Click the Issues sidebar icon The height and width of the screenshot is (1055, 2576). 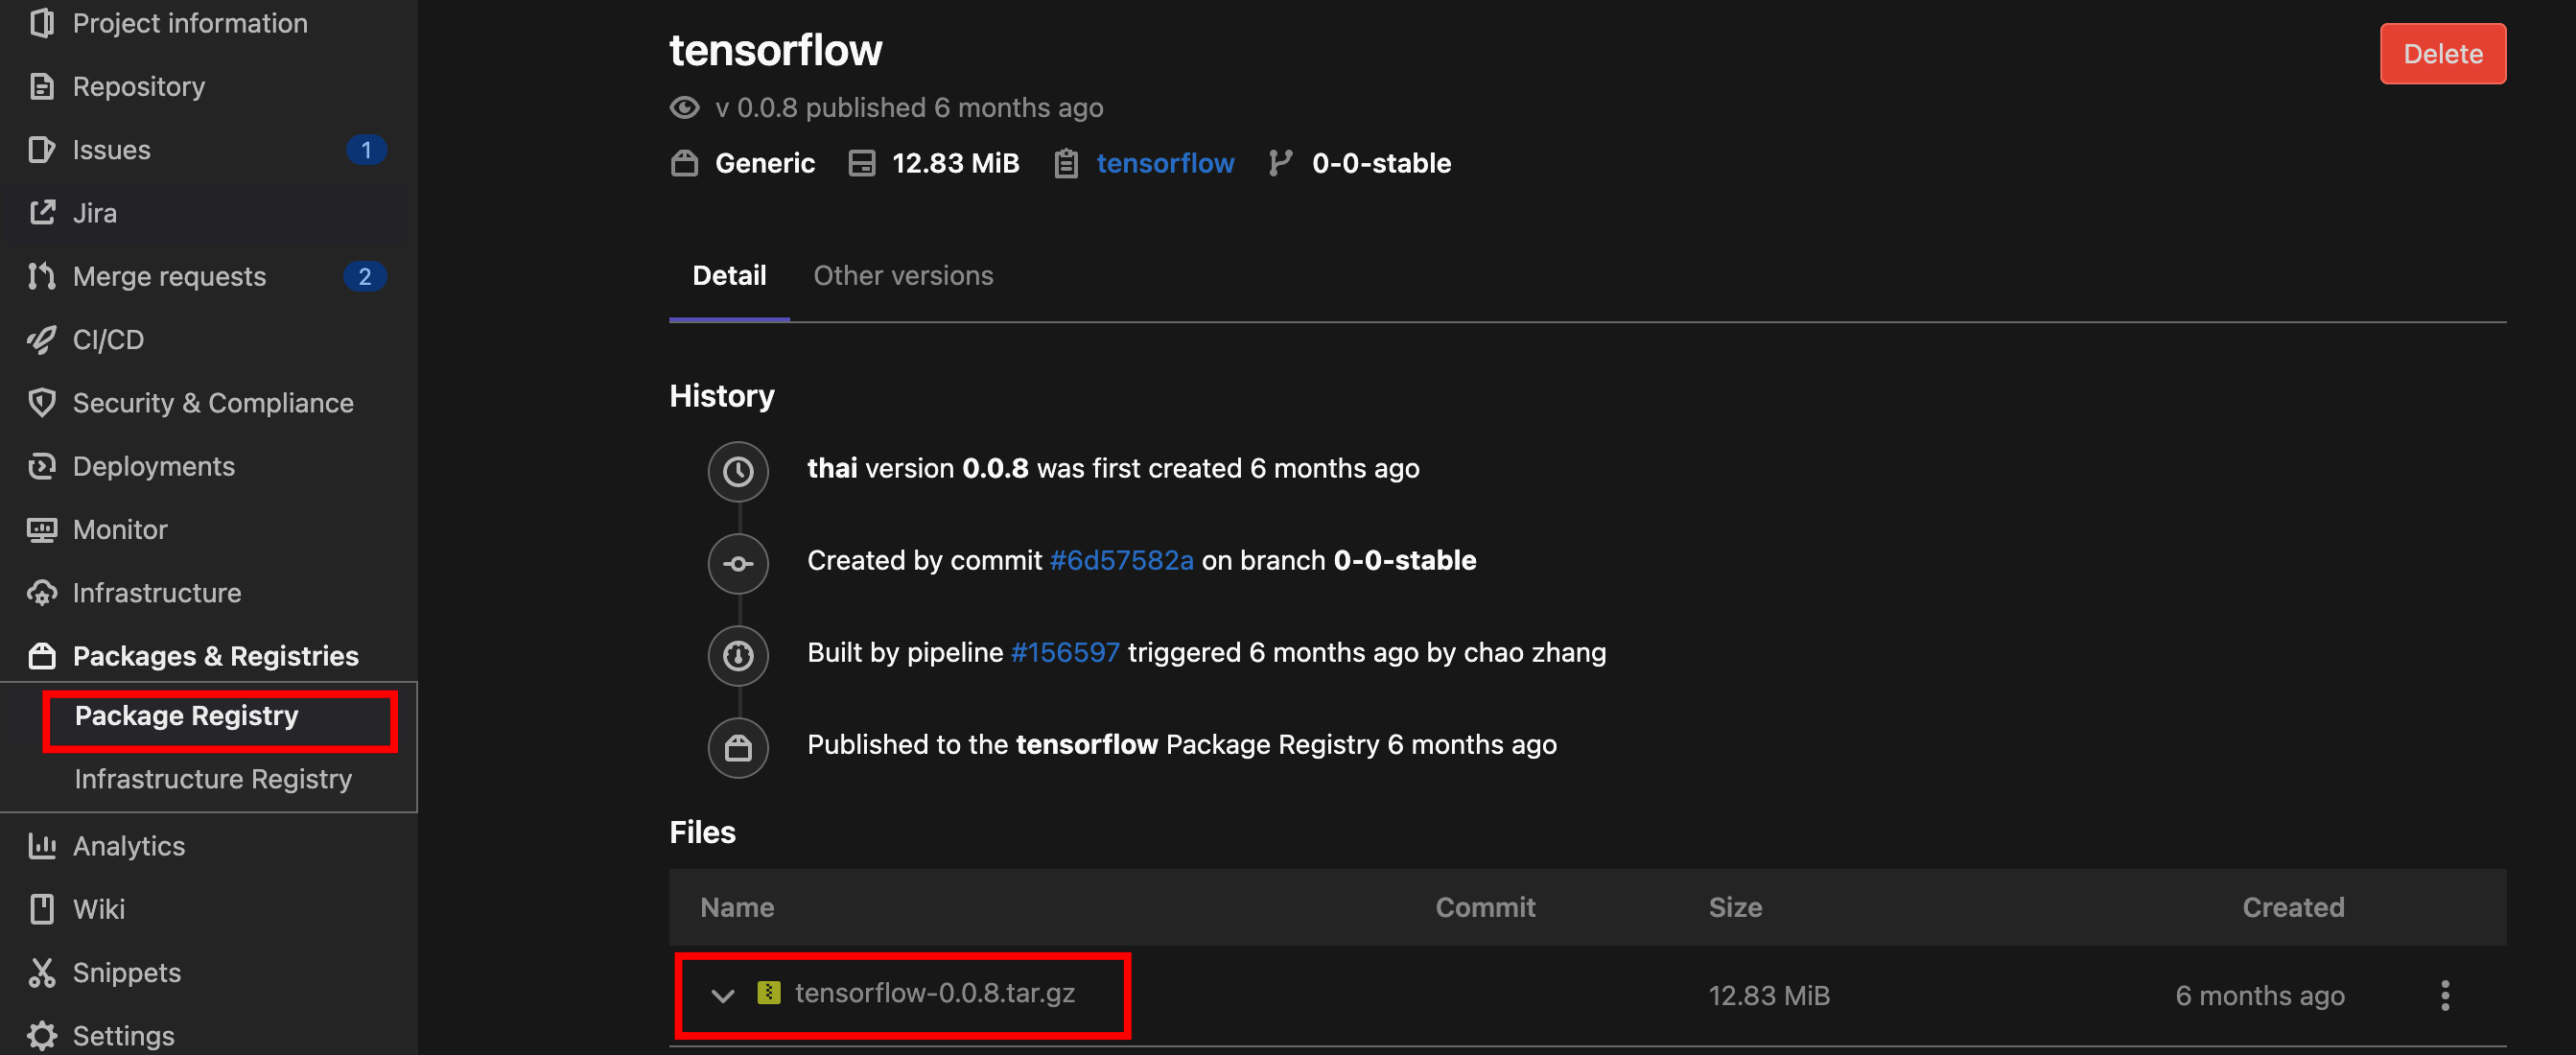point(41,150)
